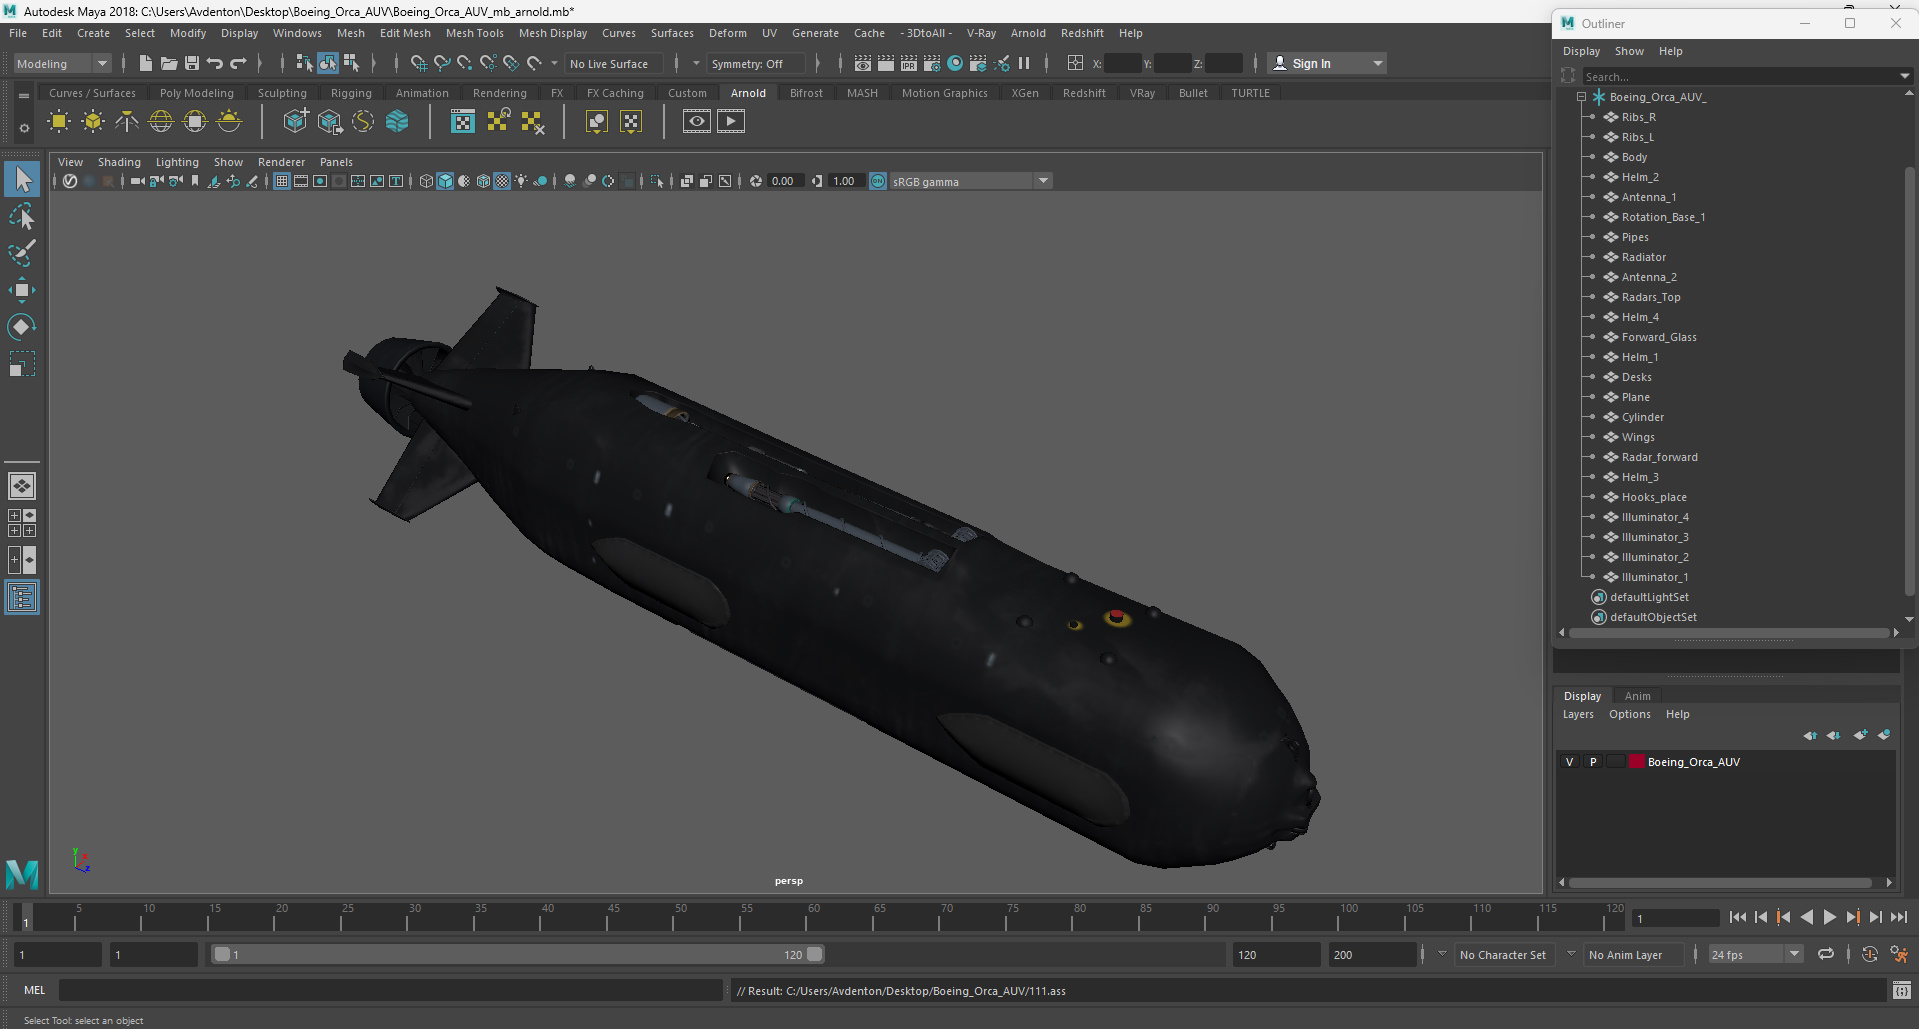Play the animation forwards
The height and width of the screenshot is (1029, 1919).
tap(1829, 917)
